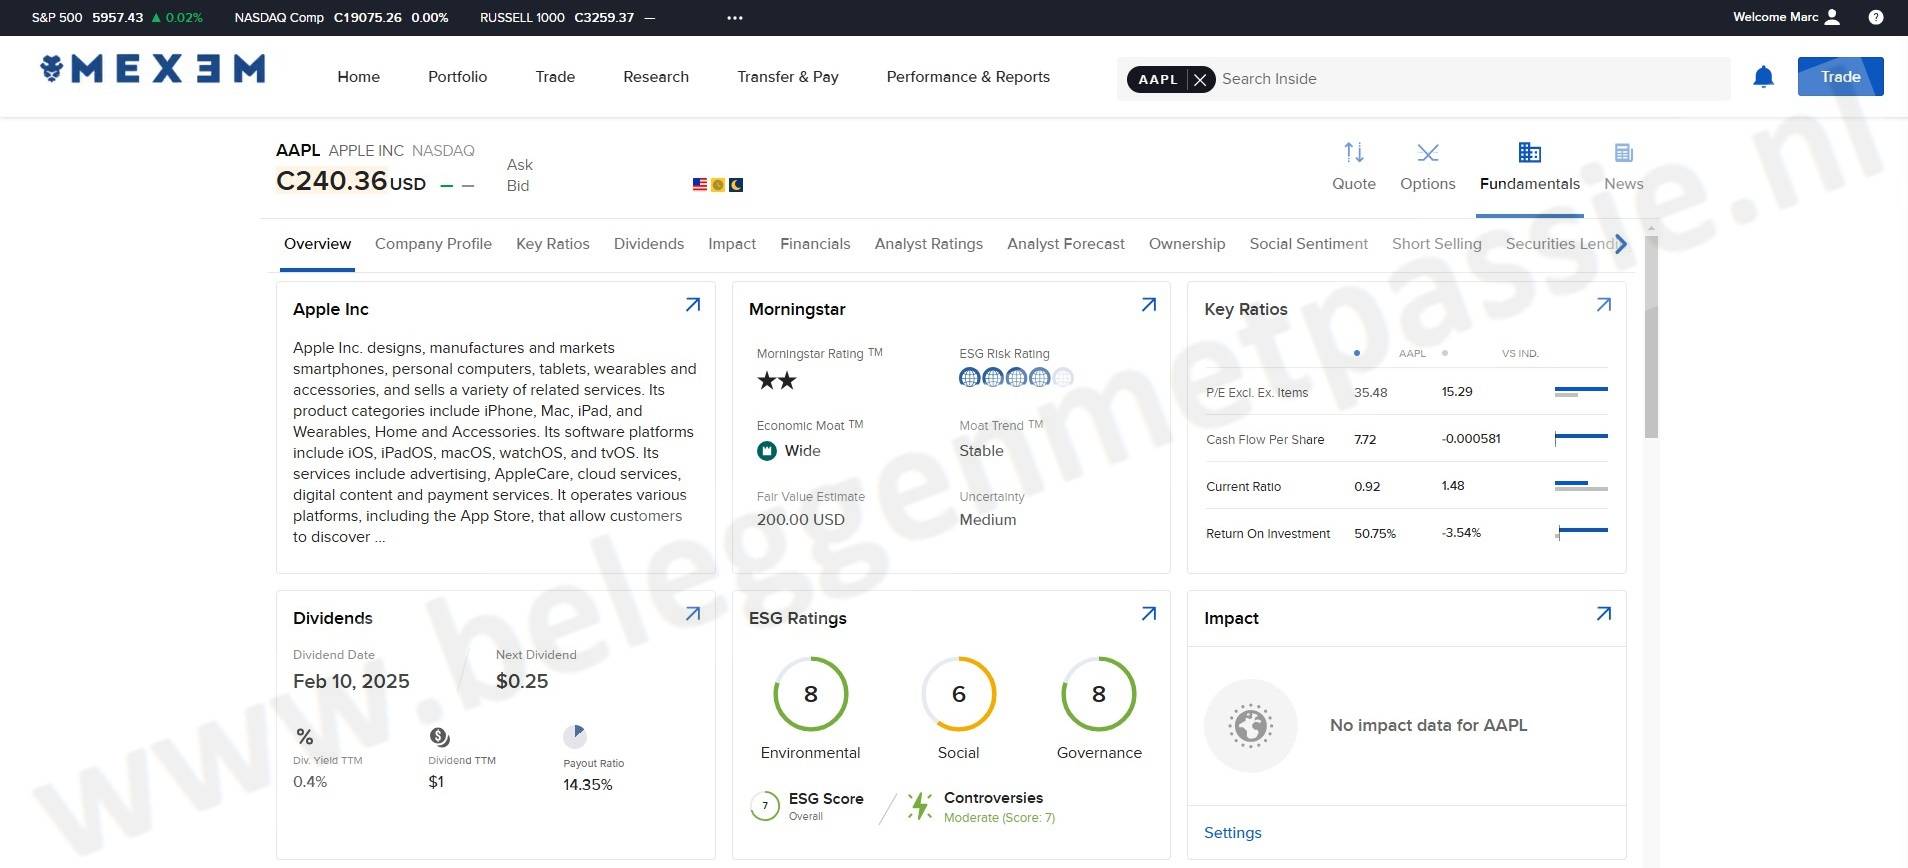Expand the Key Ratios card

tap(1604, 305)
